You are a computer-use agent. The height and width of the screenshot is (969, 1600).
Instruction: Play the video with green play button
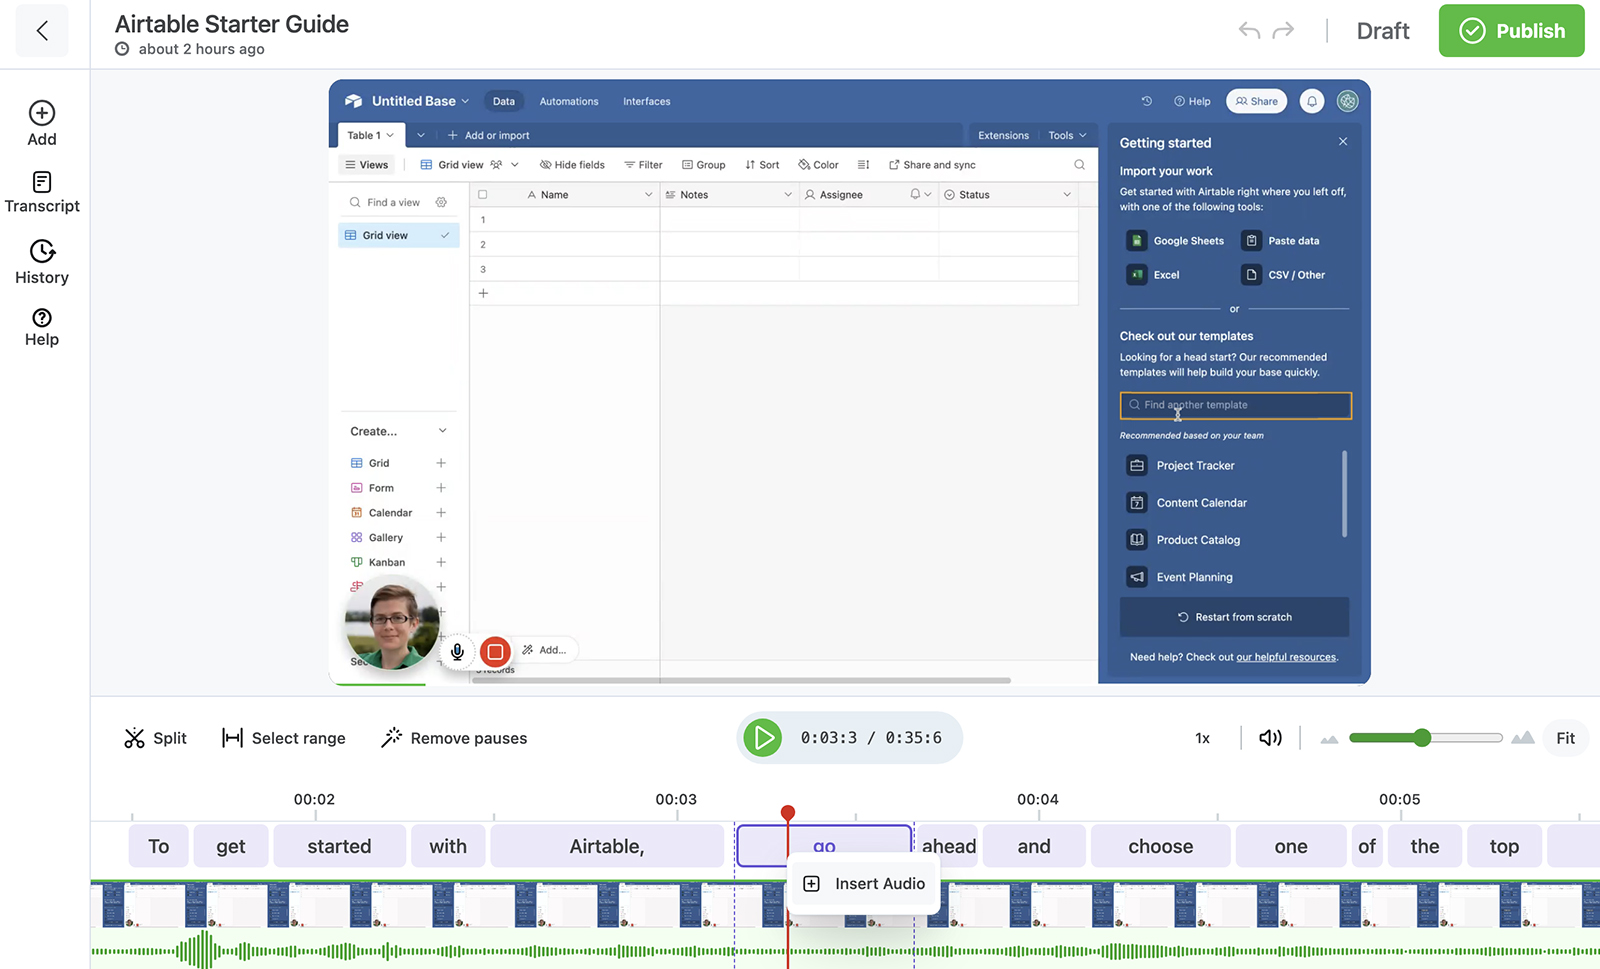pyautogui.click(x=763, y=738)
